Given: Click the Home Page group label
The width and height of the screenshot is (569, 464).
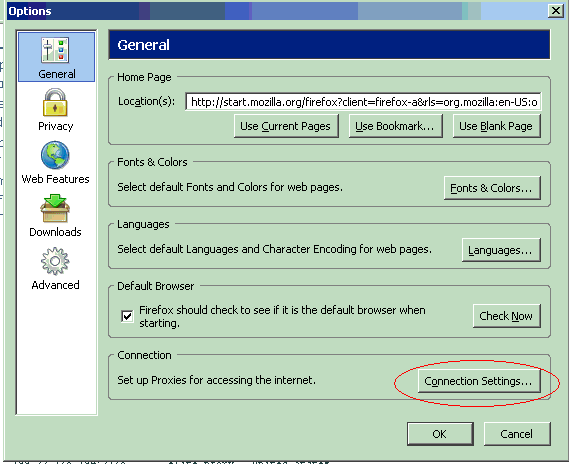Looking at the screenshot, I should (x=144, y=77).
